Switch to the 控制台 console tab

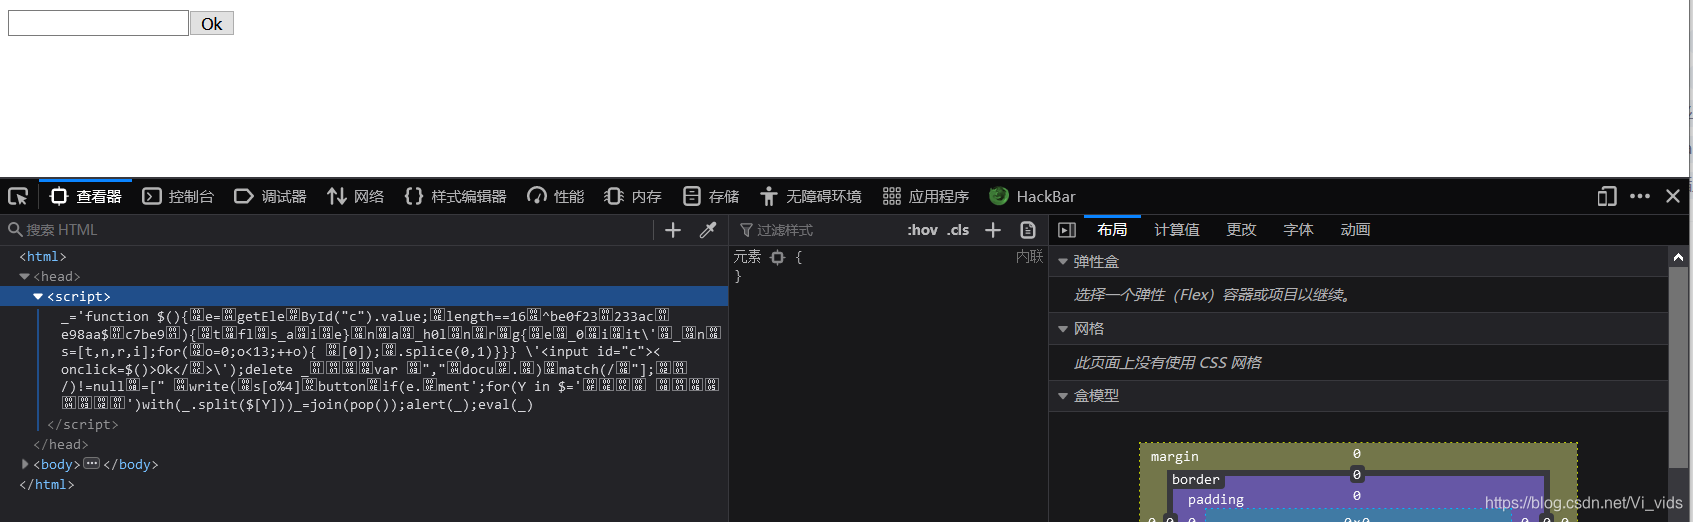[178, 196]
